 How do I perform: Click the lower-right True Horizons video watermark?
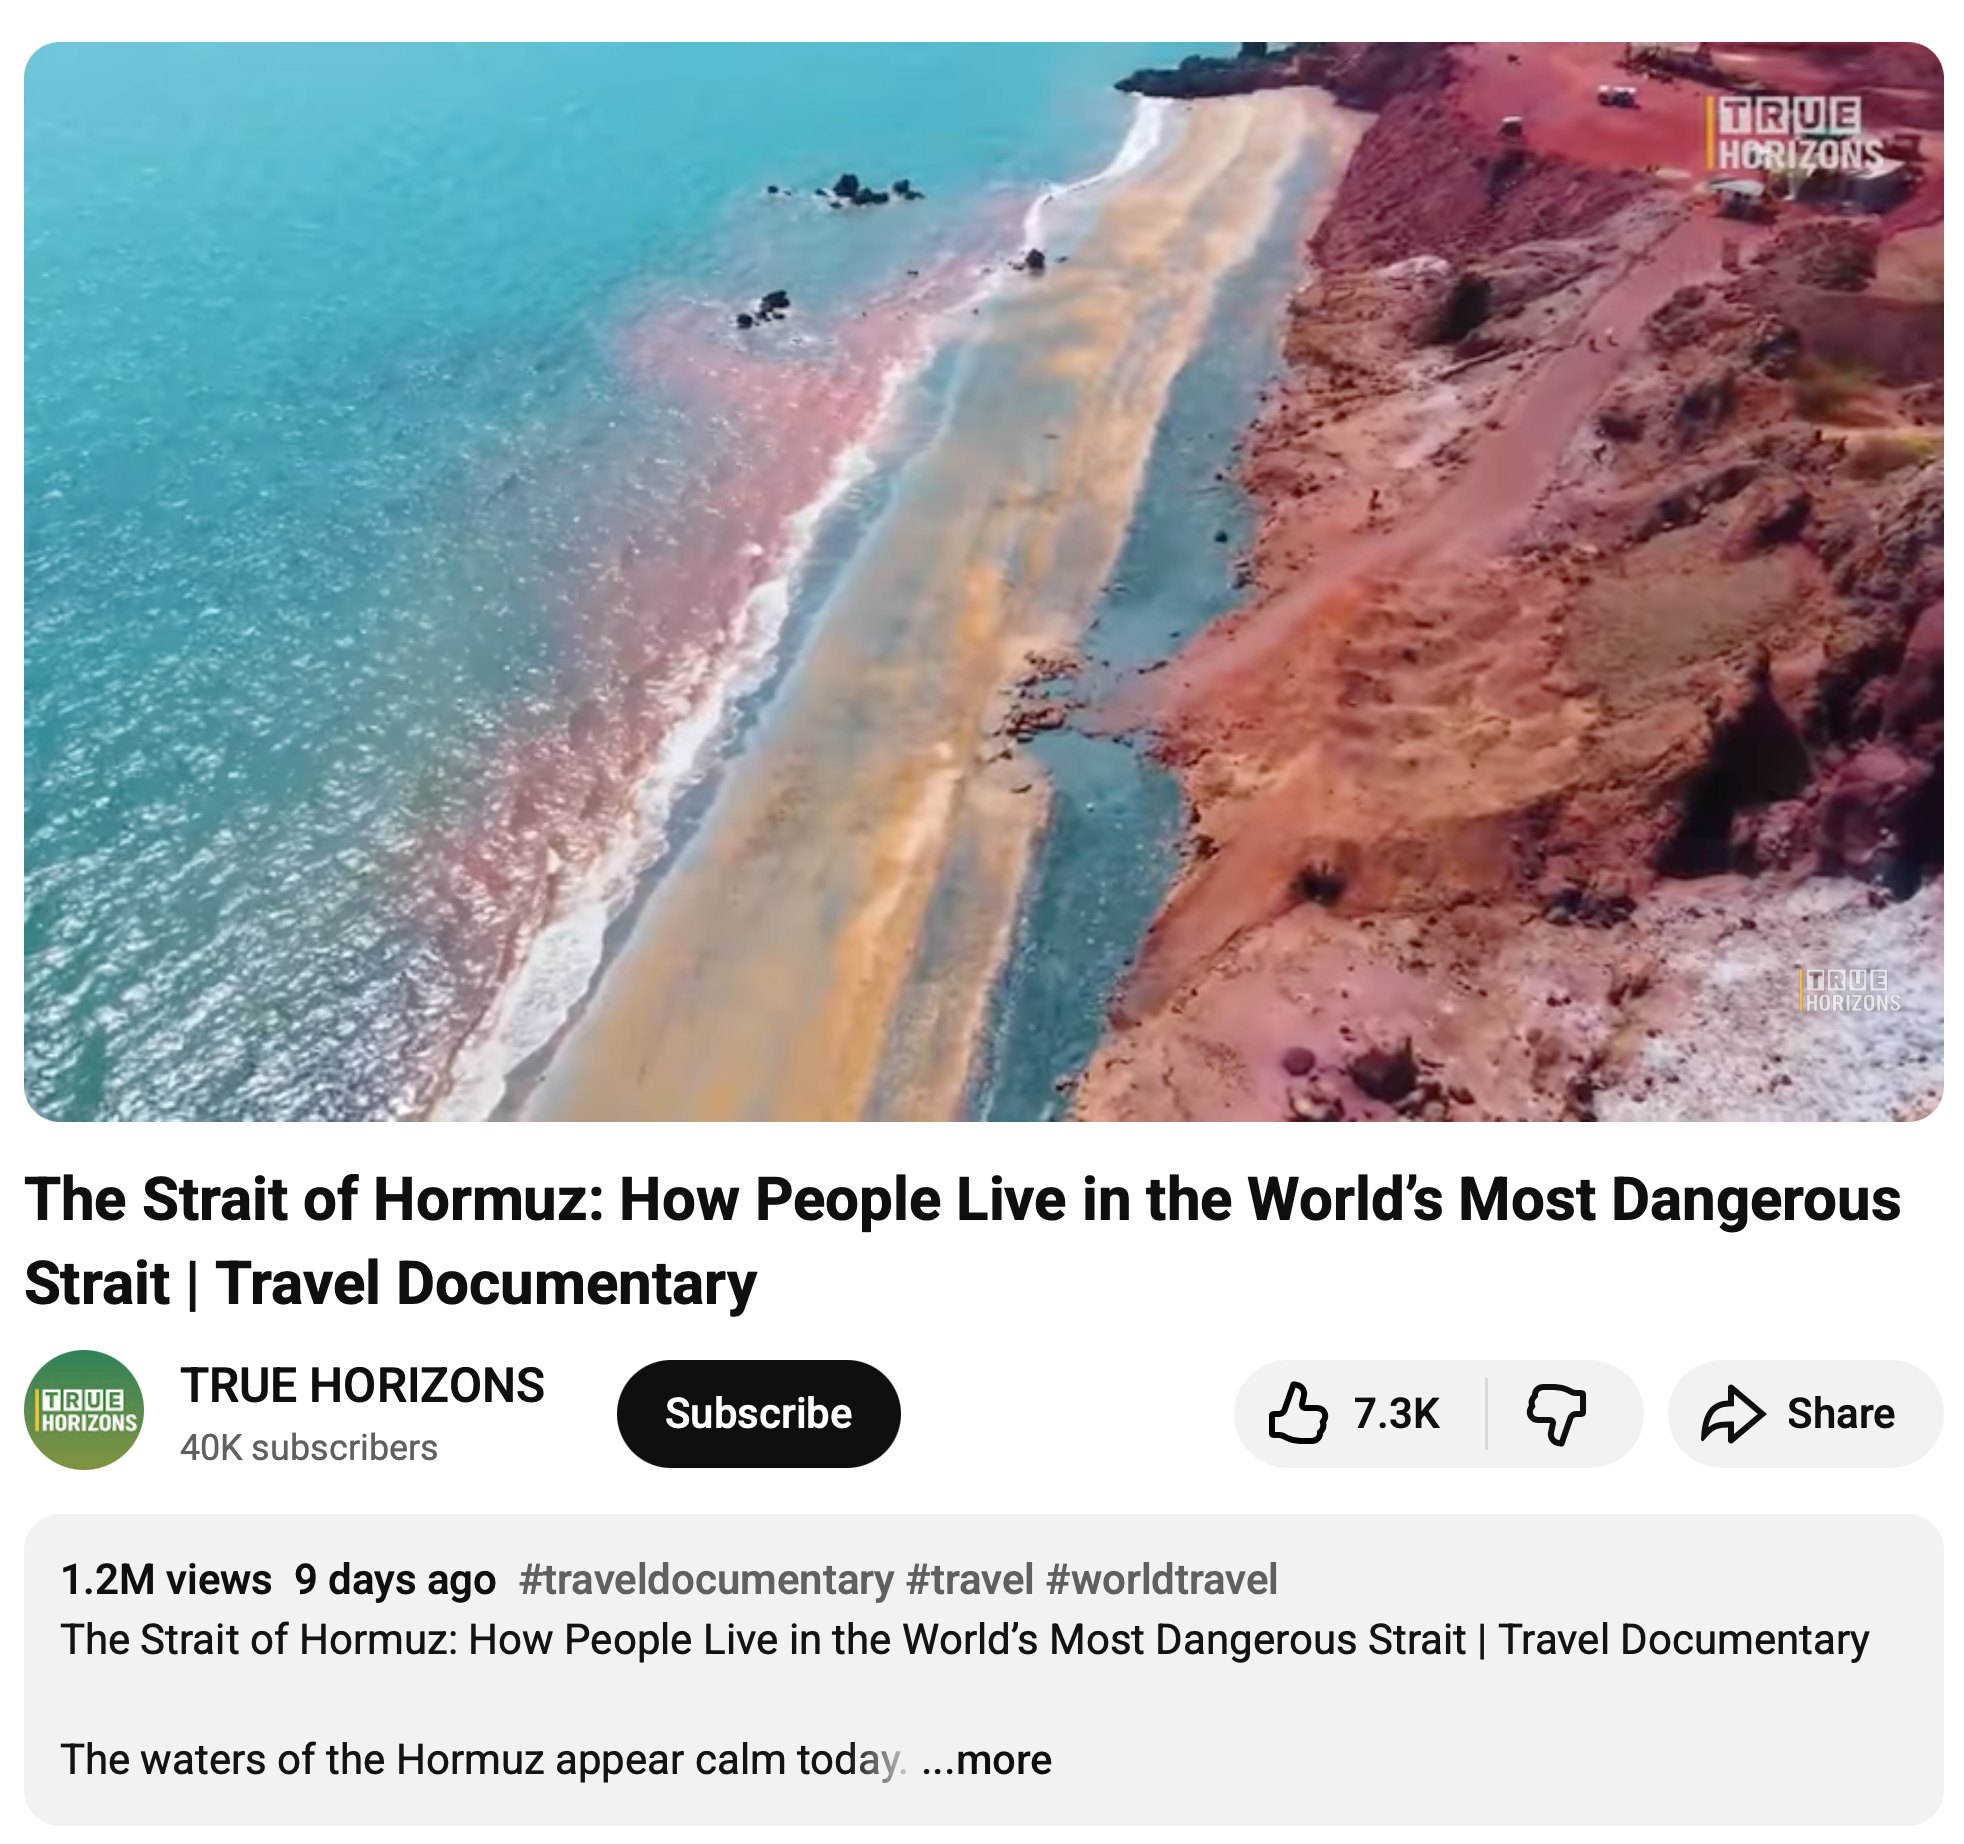click(x=1850, y=990)
